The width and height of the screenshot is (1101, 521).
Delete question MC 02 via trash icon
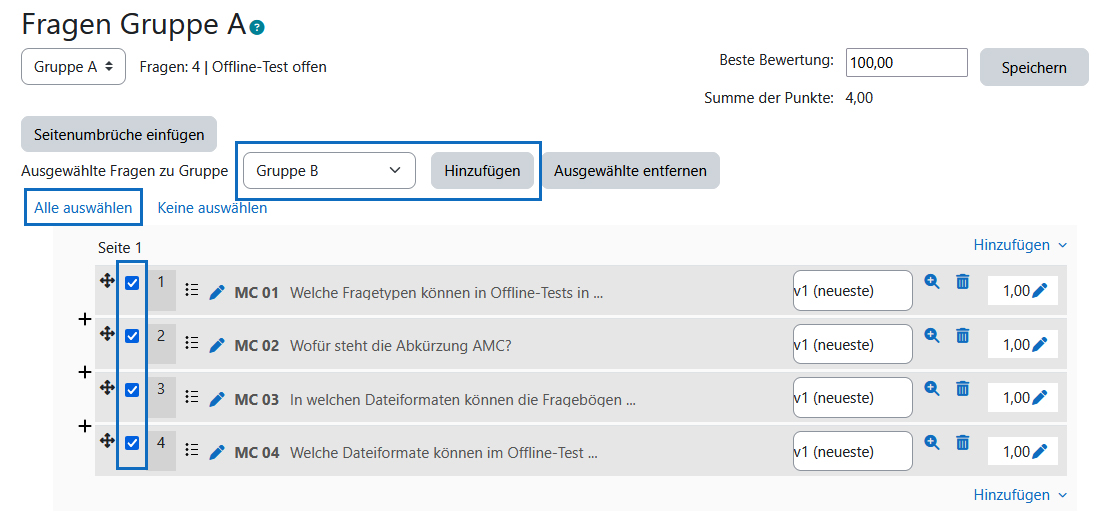pos(963,335)
